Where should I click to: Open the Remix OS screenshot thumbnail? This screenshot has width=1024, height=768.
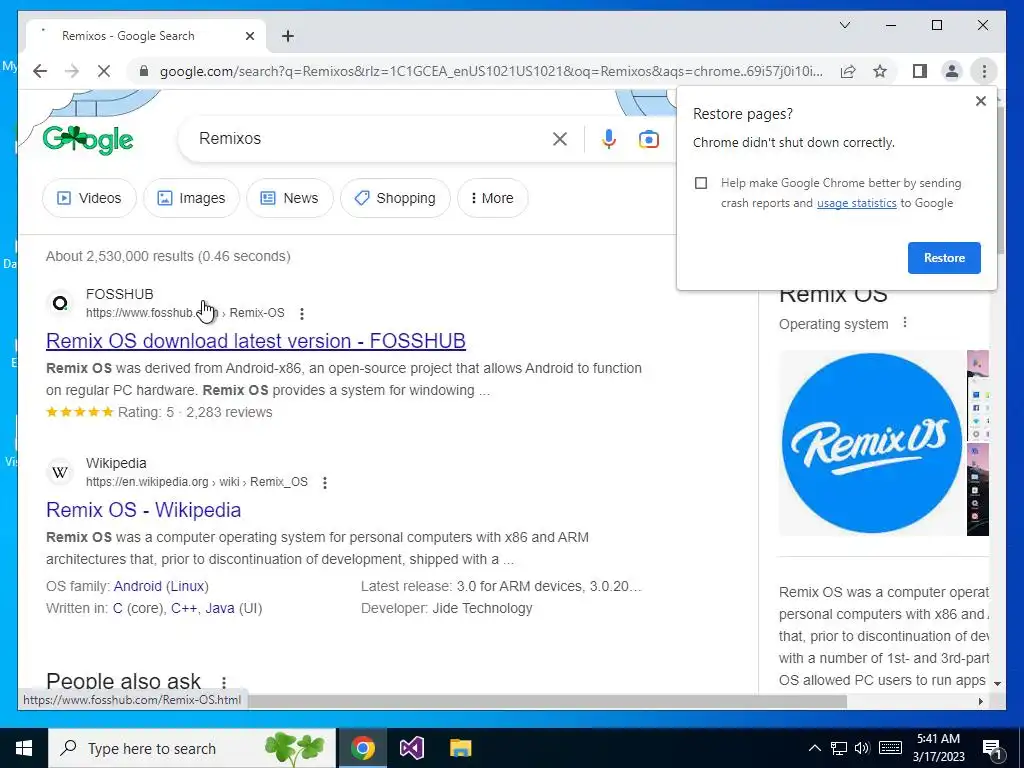[978, 396]
